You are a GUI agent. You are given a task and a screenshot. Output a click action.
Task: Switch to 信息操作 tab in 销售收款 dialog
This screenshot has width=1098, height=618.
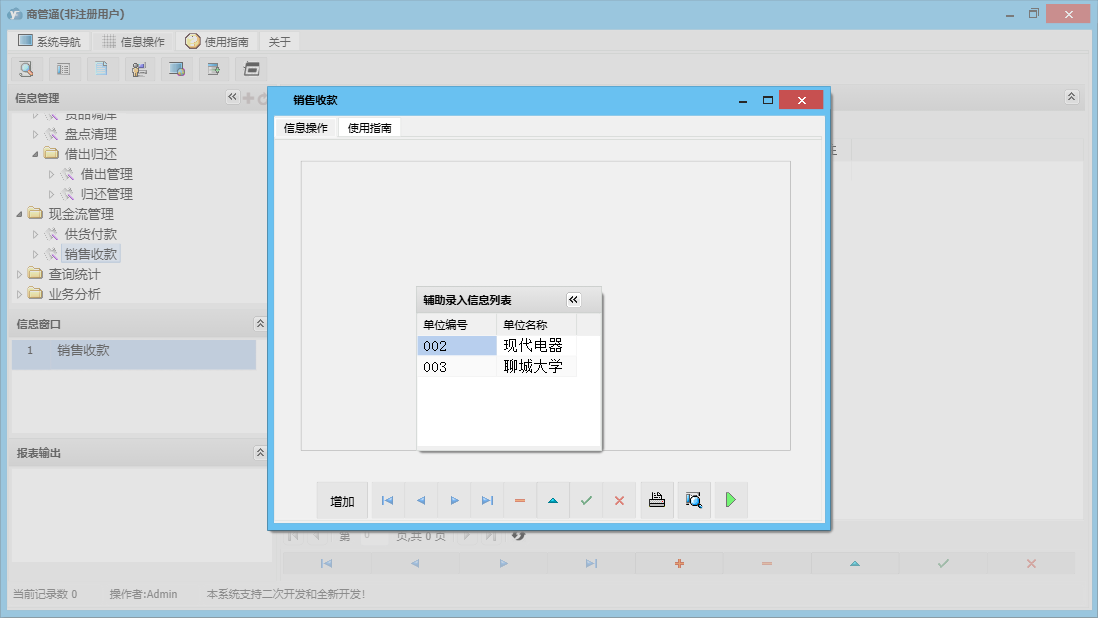click(305, 127)
